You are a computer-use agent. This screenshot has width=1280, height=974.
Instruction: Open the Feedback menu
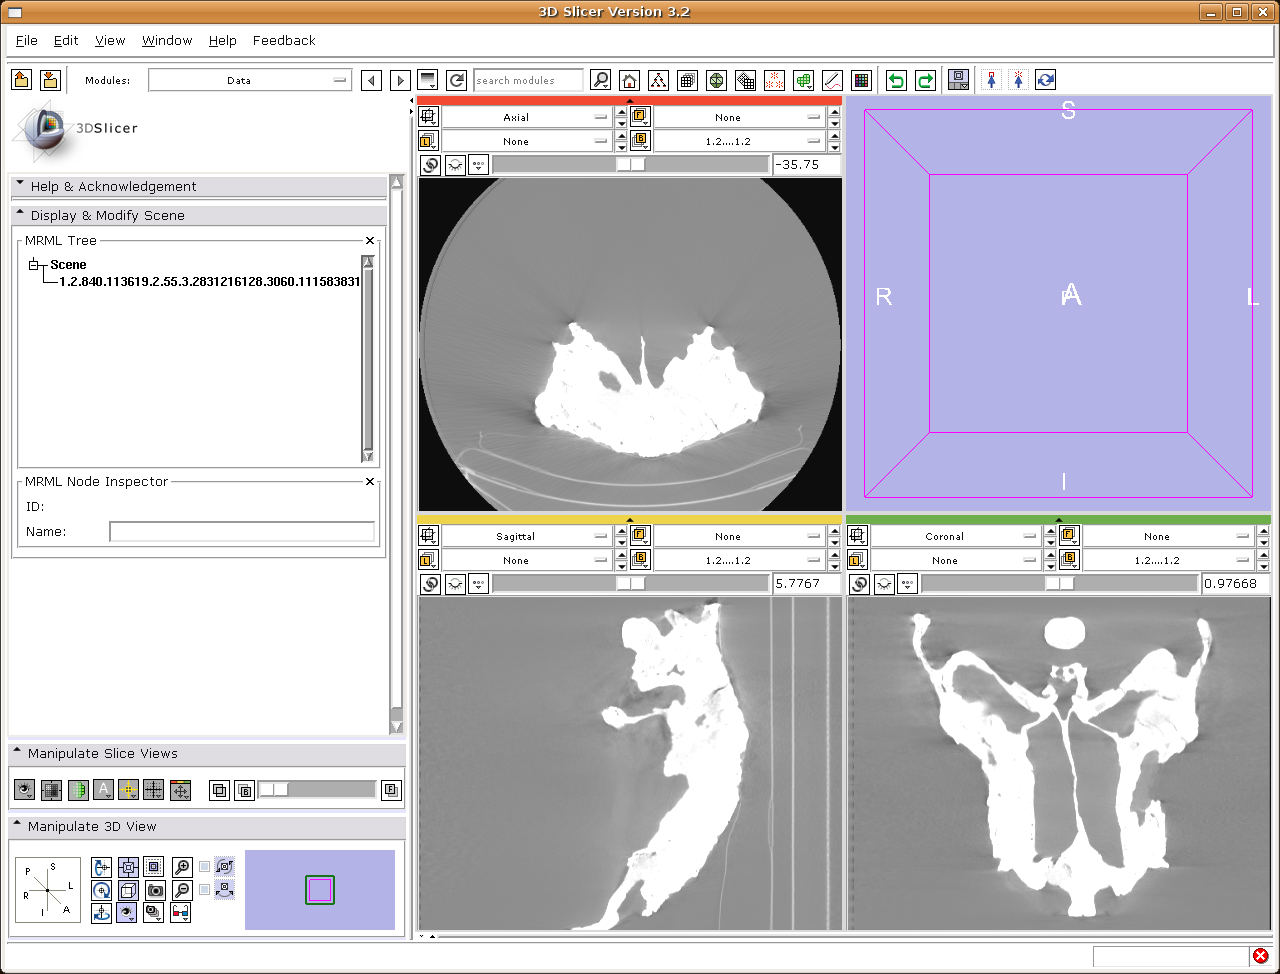(284, 40)
